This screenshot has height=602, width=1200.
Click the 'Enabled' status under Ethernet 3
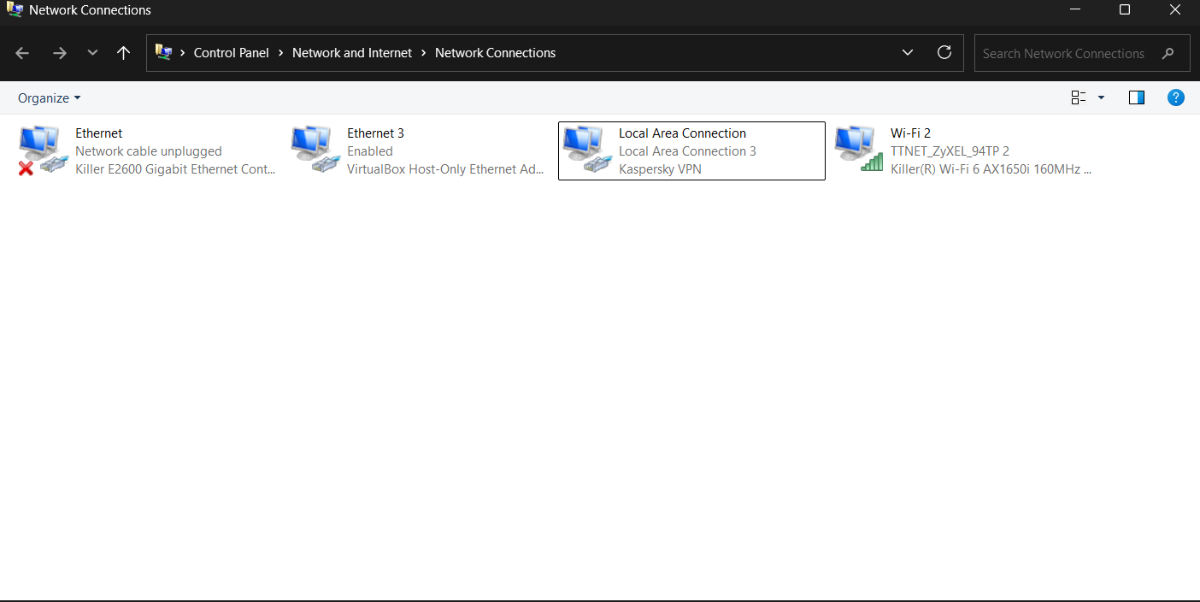click(x=370, y=151)
